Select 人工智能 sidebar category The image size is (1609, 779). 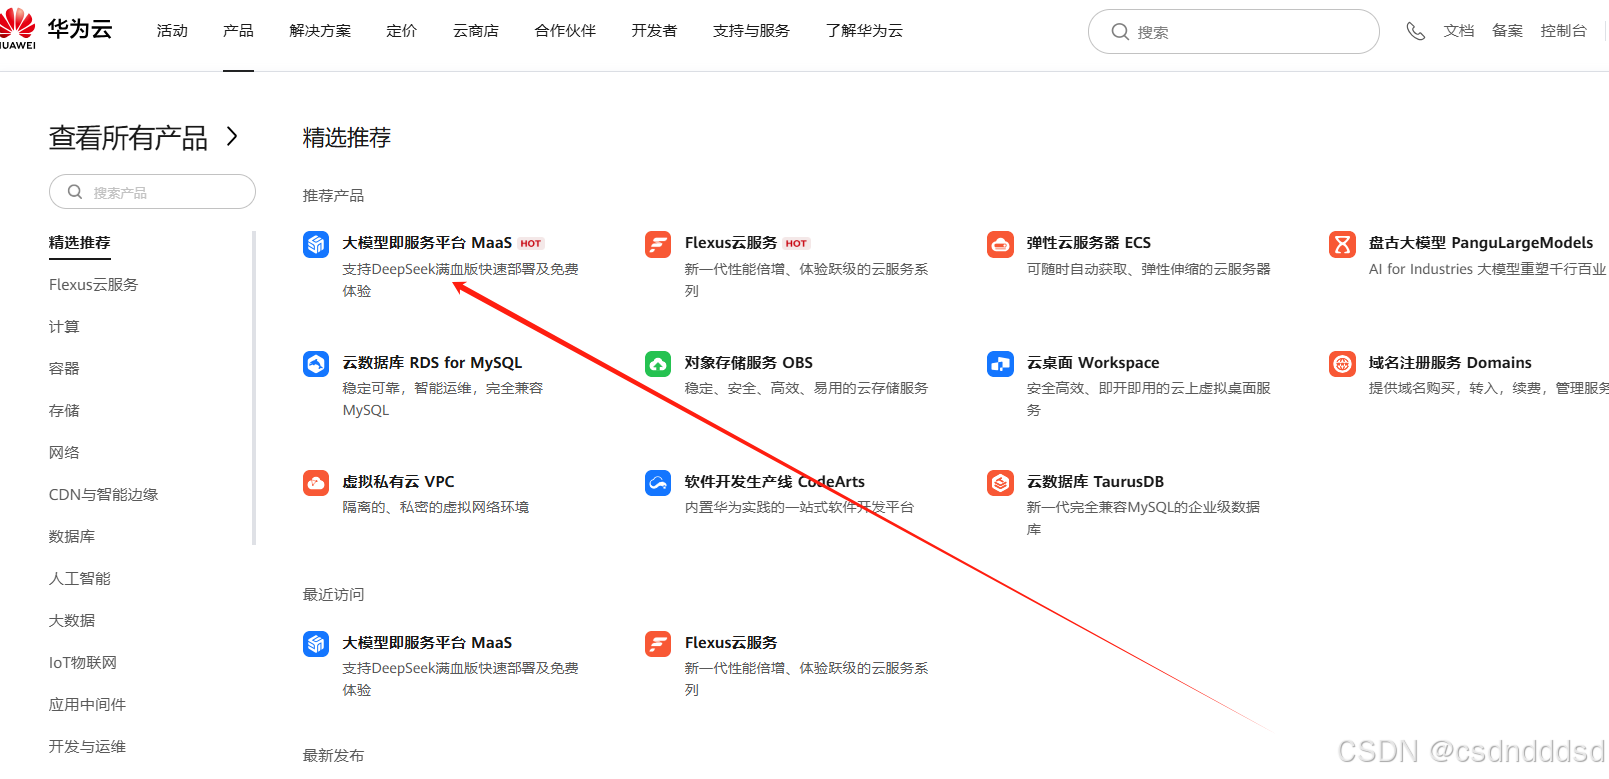(x=80, y=579)
